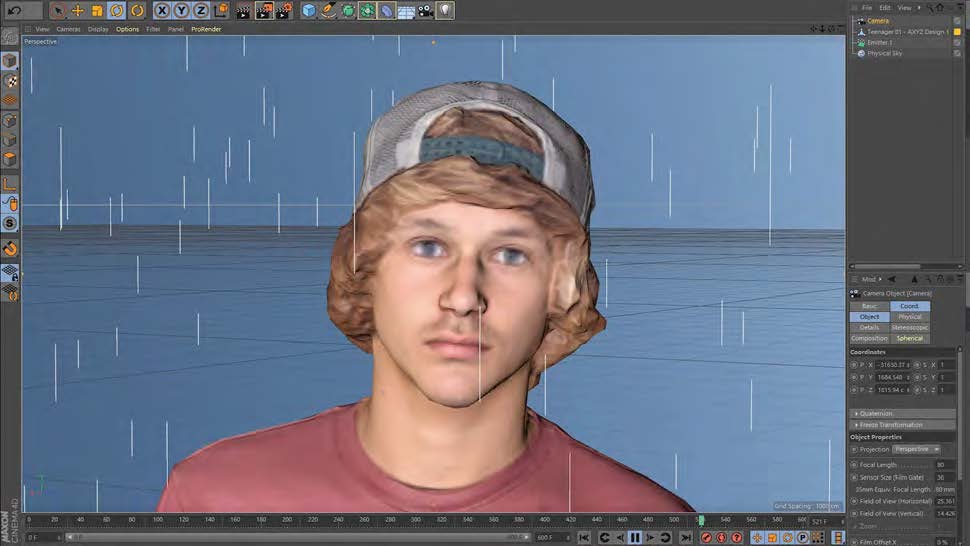Click Teenager 01 yellow layer tag

(x=957, y=32)
